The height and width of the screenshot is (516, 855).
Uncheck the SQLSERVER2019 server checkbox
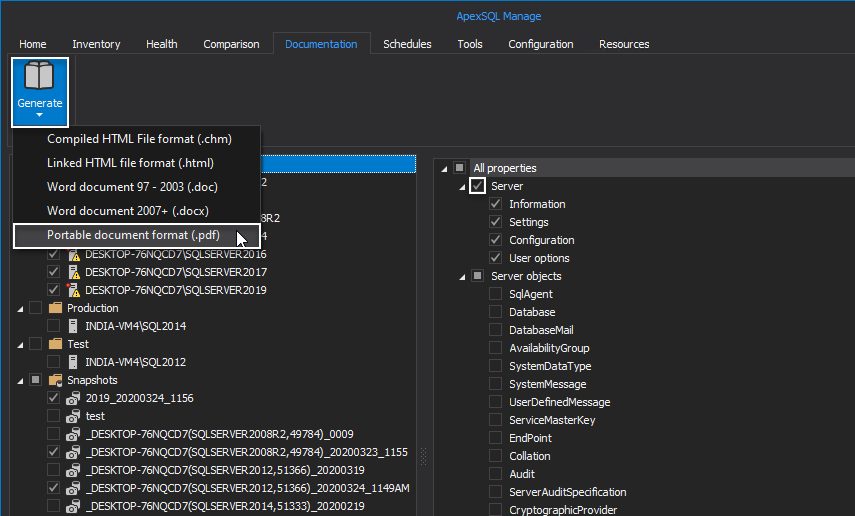point(53,290)
